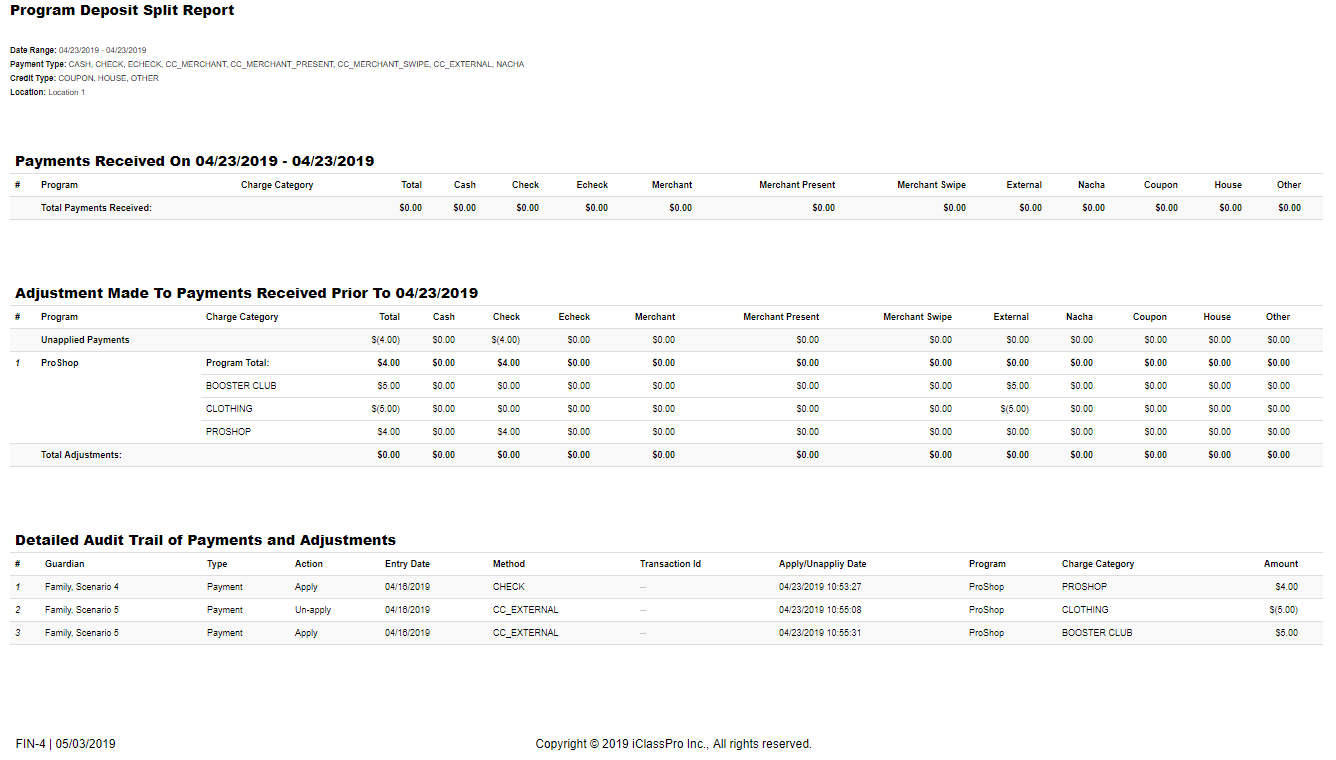The height and width of the screenshot is (760, 1336).
Task: Click the "Adjustment Made To Payments Received Prior To" heading
Action: tap(246, 293)
